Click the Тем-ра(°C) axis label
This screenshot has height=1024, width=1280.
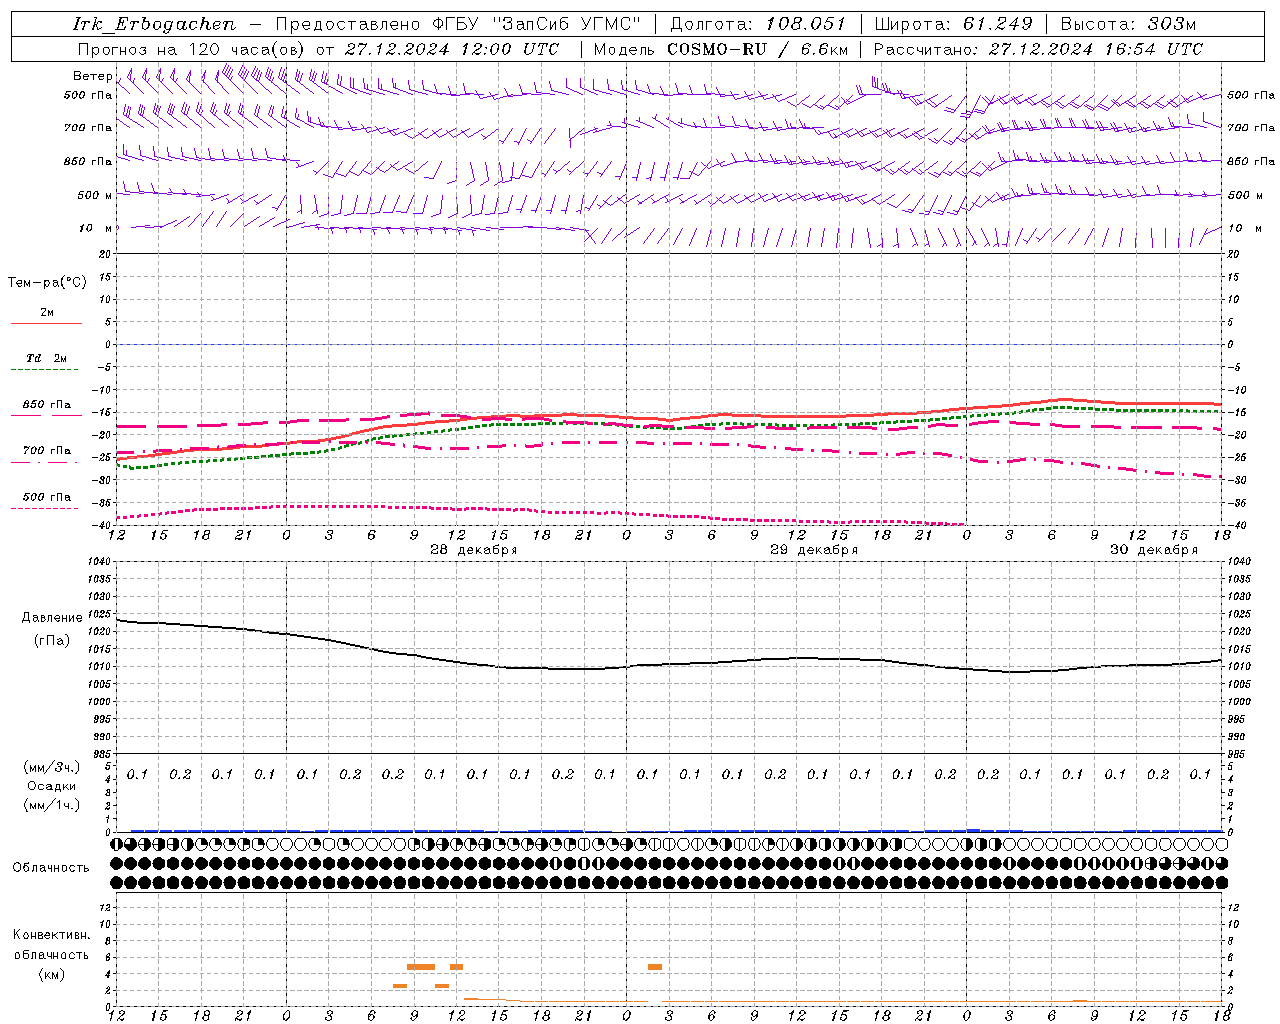pyautogui.click(x=47, y=283)
